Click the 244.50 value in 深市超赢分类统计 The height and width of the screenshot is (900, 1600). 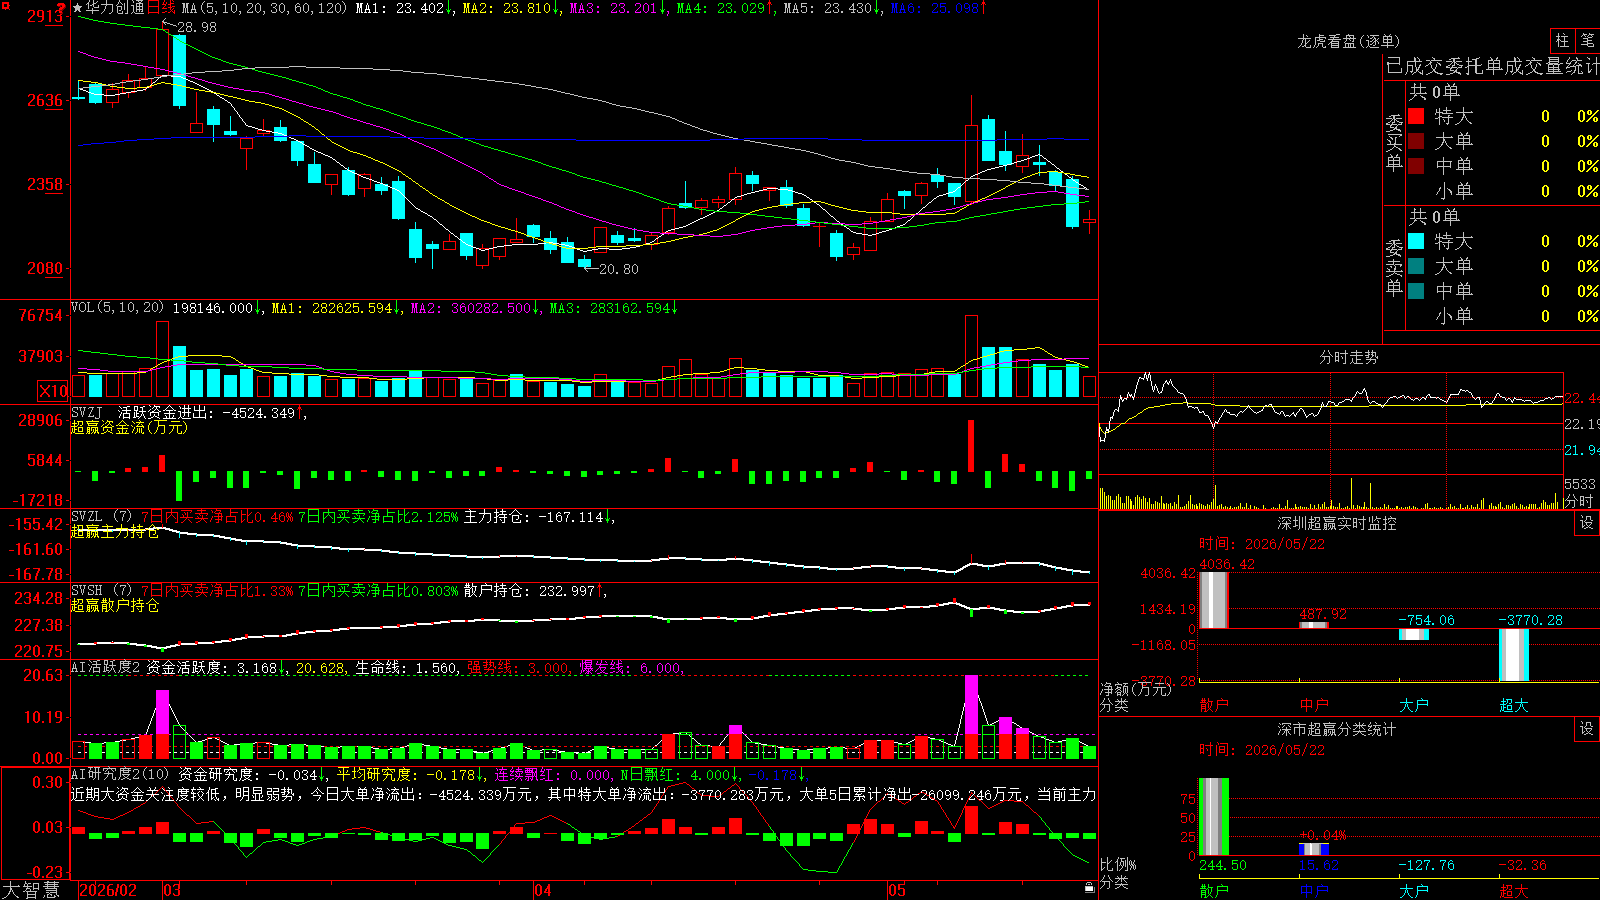(1223, 865)
